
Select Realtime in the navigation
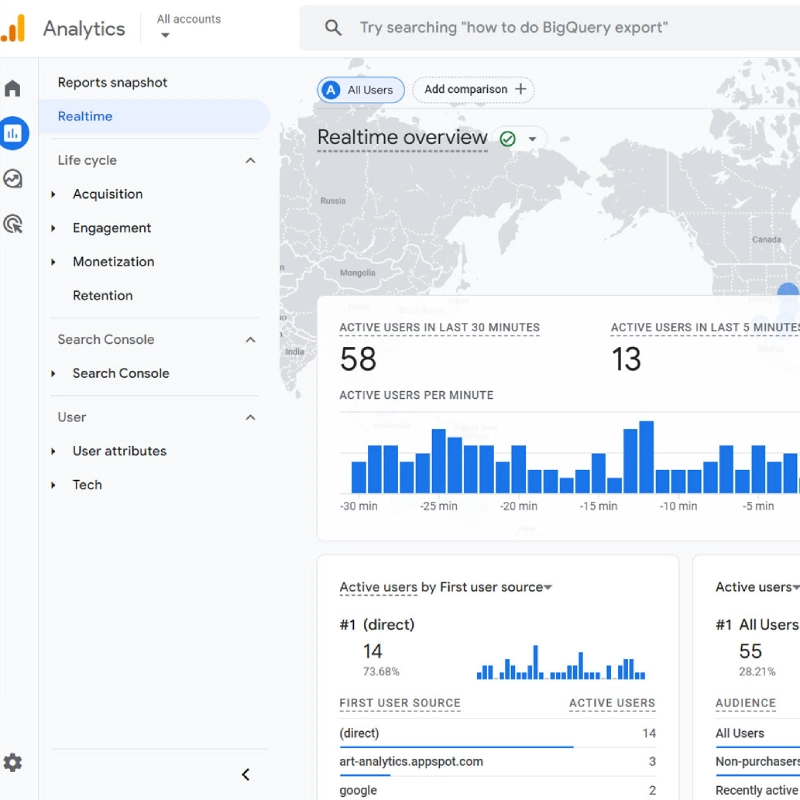coord(154,116)
